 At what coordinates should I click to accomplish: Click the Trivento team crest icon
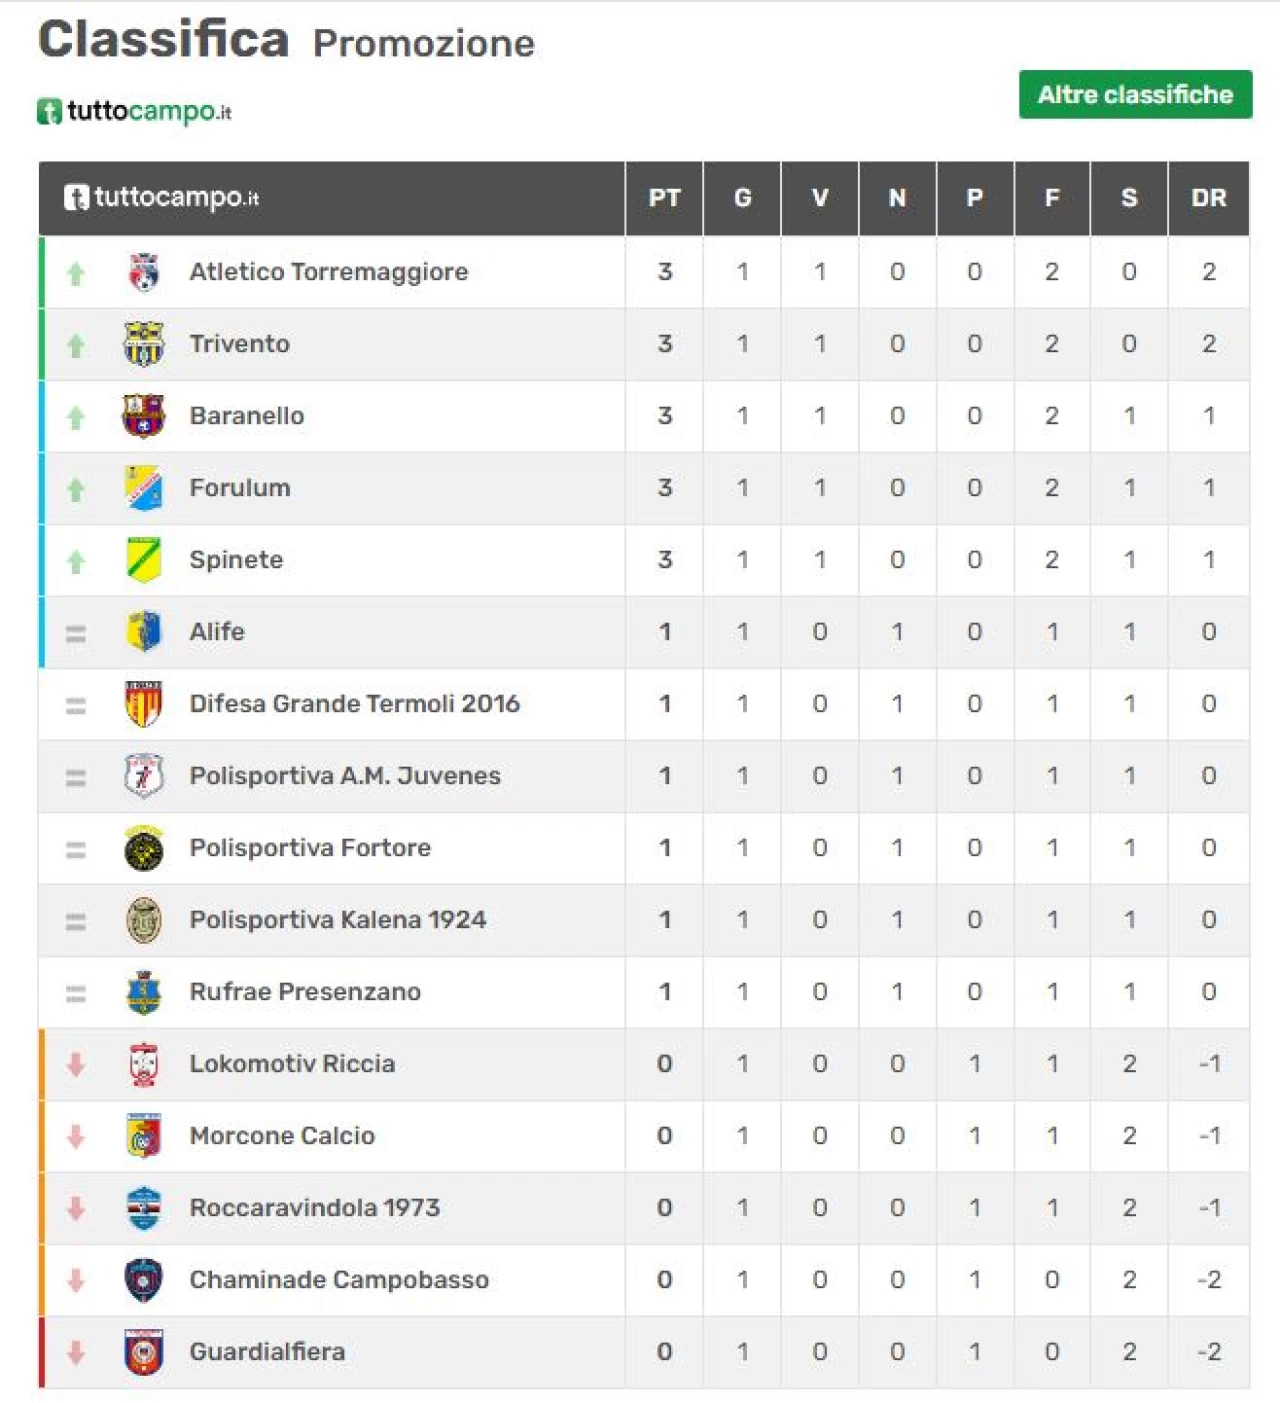tap(144, 344)
